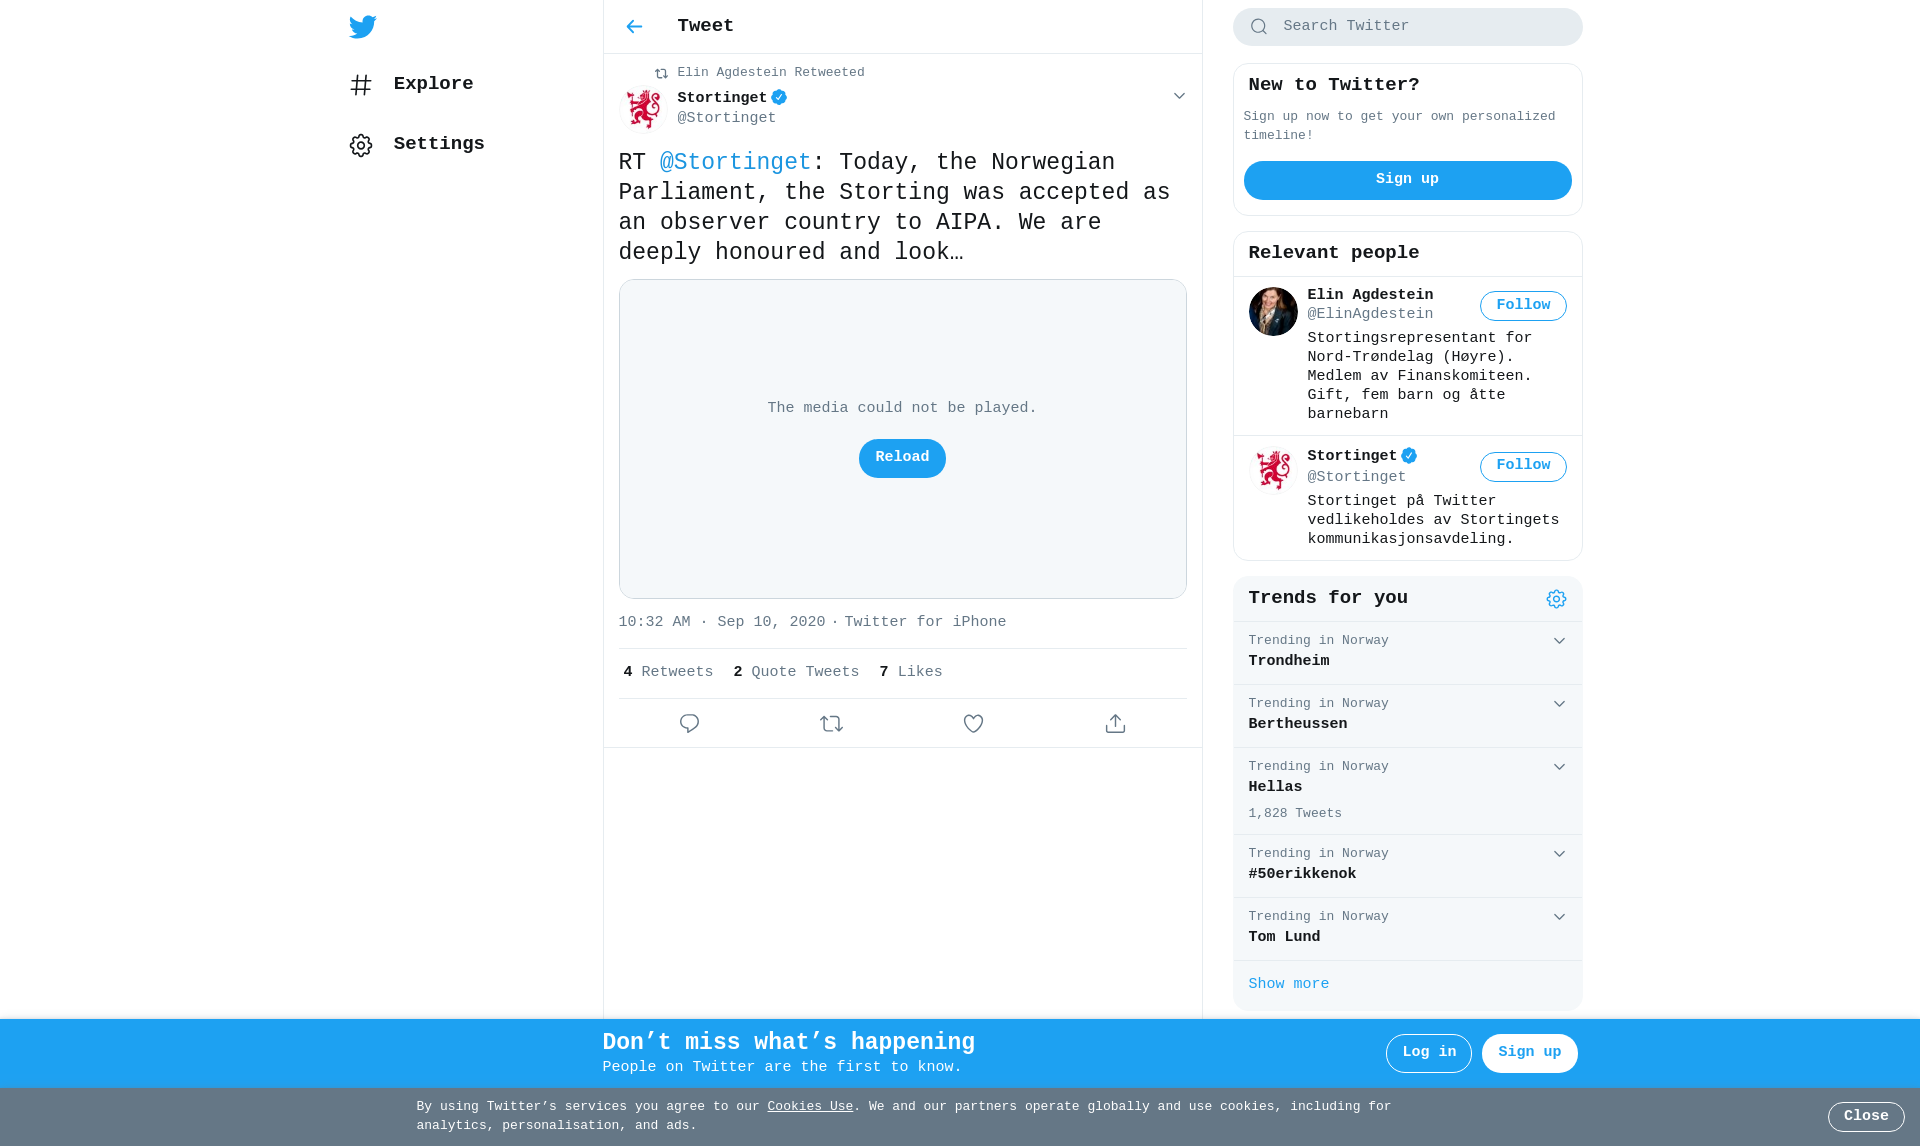The height and width of the screenshot is (1146, 1920).
Task: Click the retweet icon below tweet
Action: tap(831, 723)
